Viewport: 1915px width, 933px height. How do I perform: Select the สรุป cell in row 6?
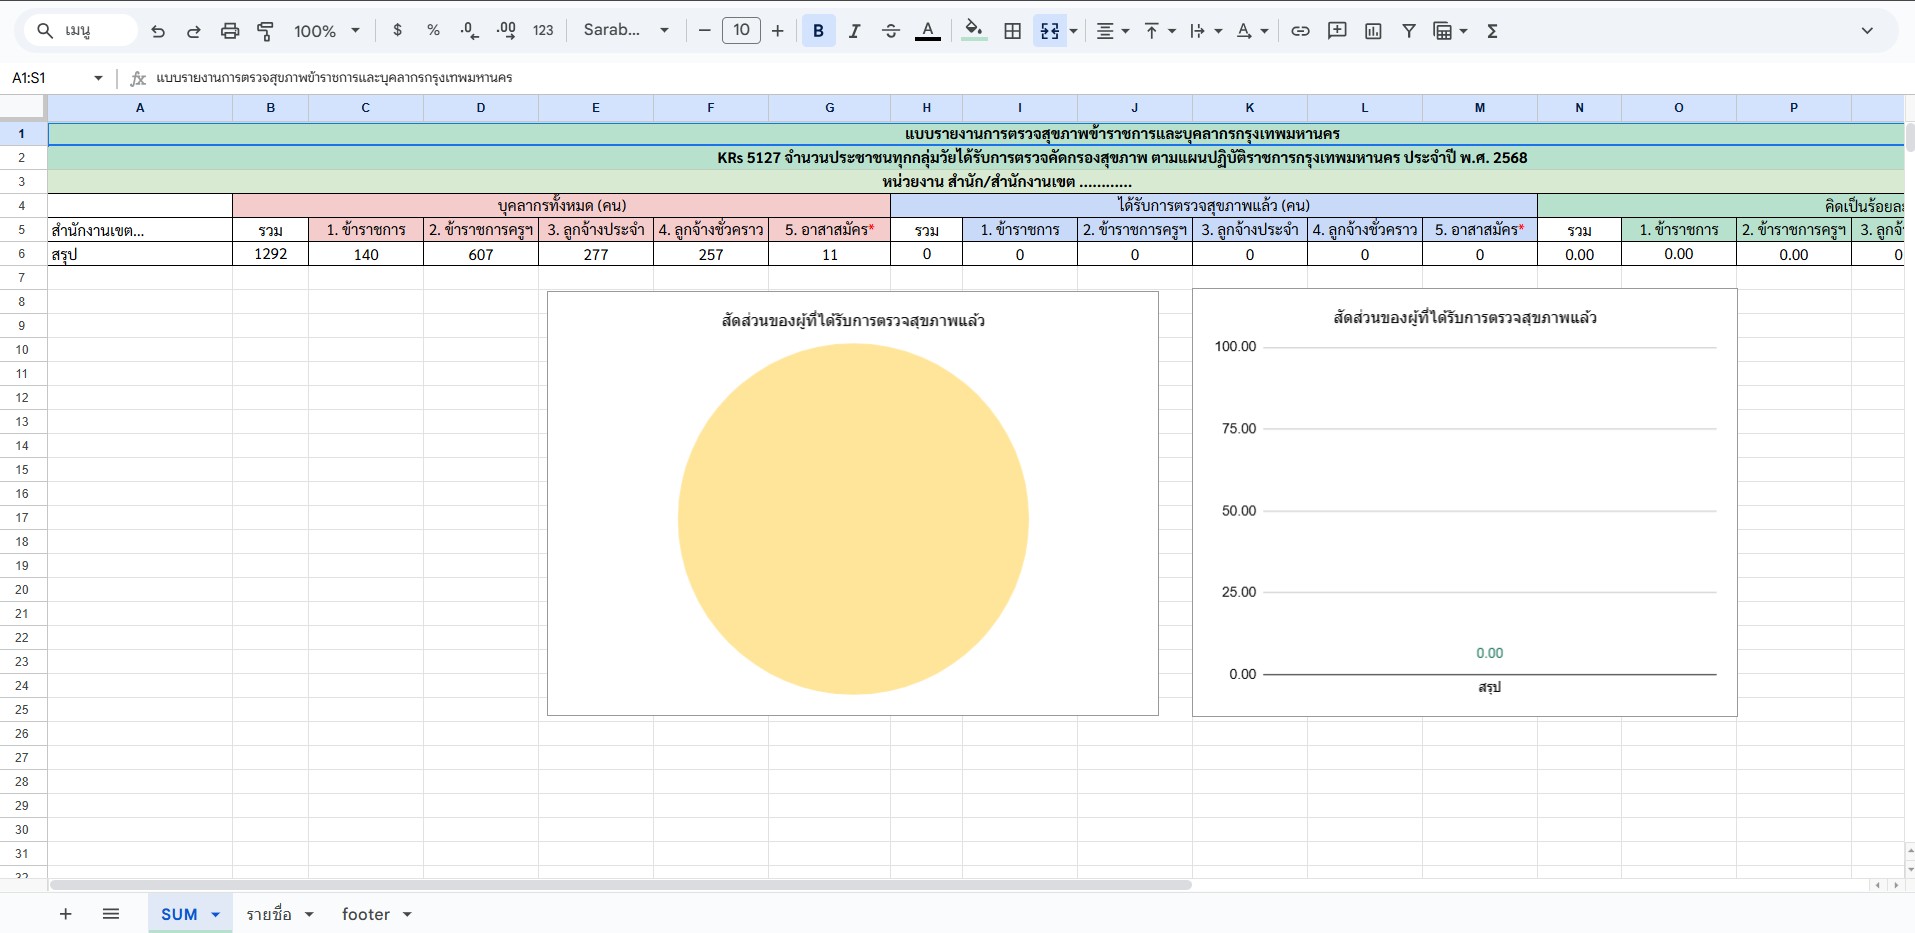[x=140, y=254]
